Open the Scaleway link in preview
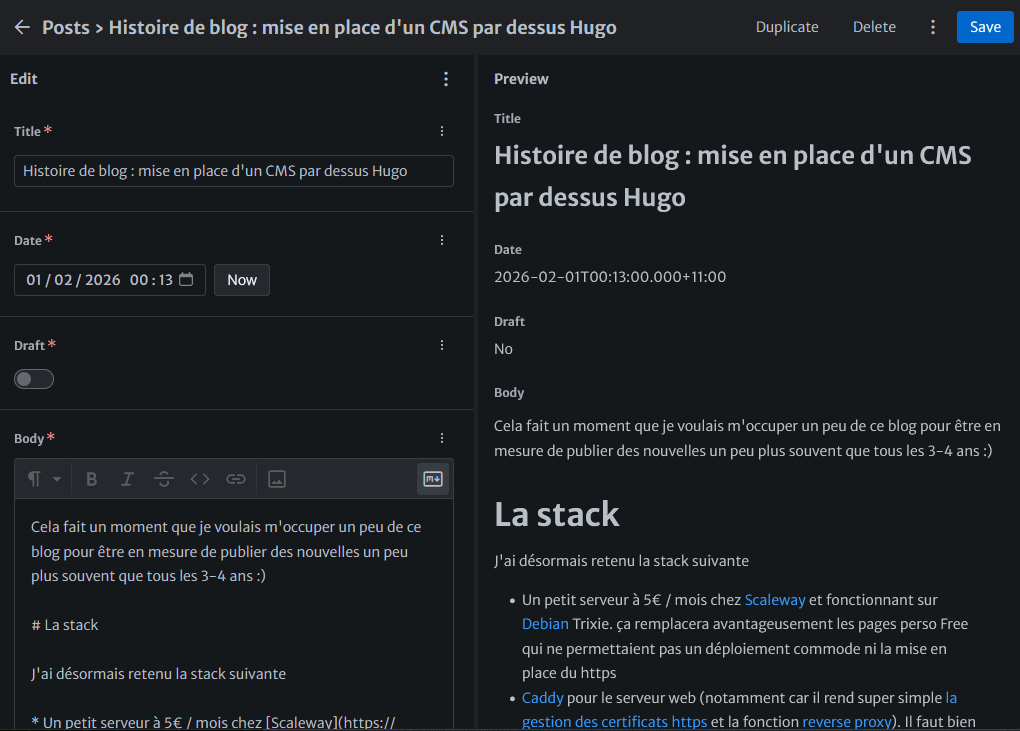 click(x=775, y=600)
